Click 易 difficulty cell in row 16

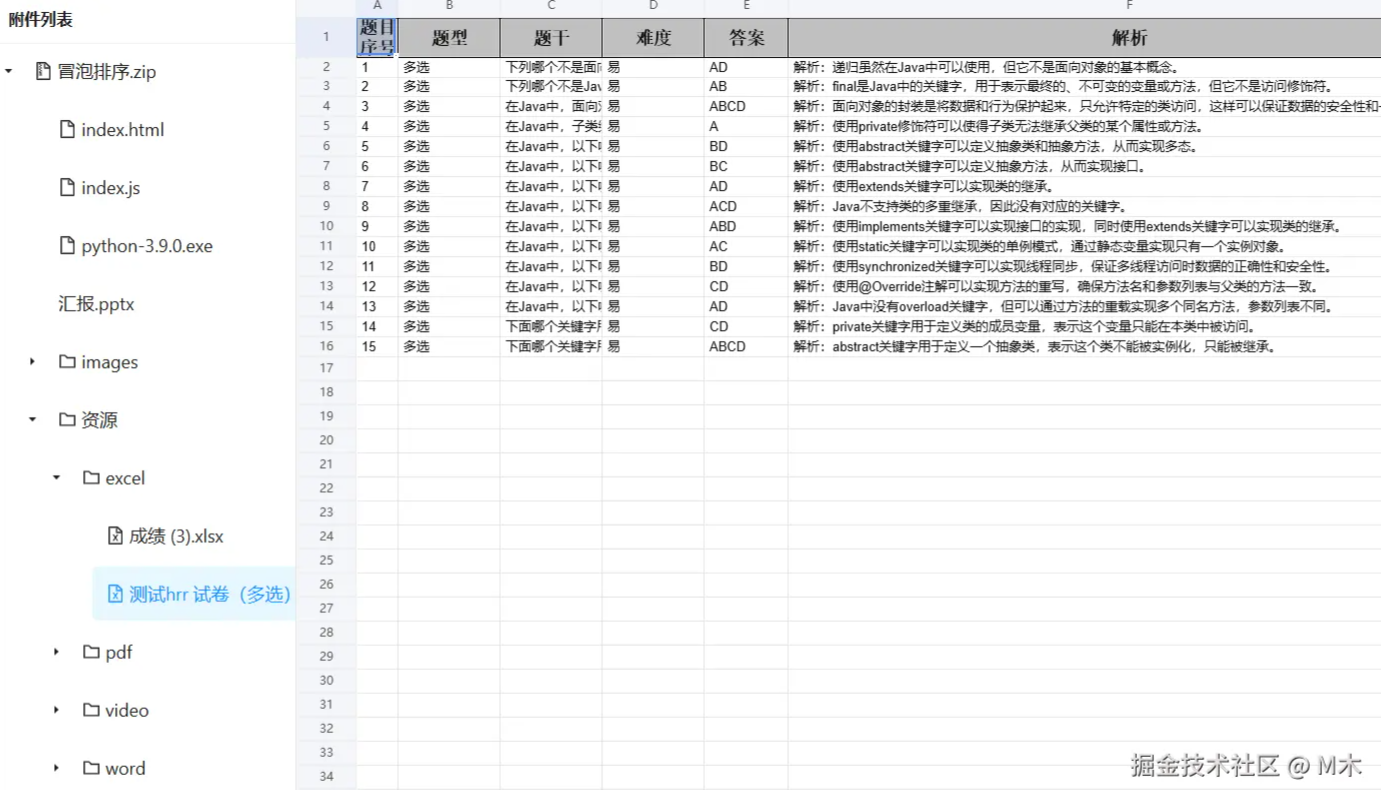[x=653, y=347]
